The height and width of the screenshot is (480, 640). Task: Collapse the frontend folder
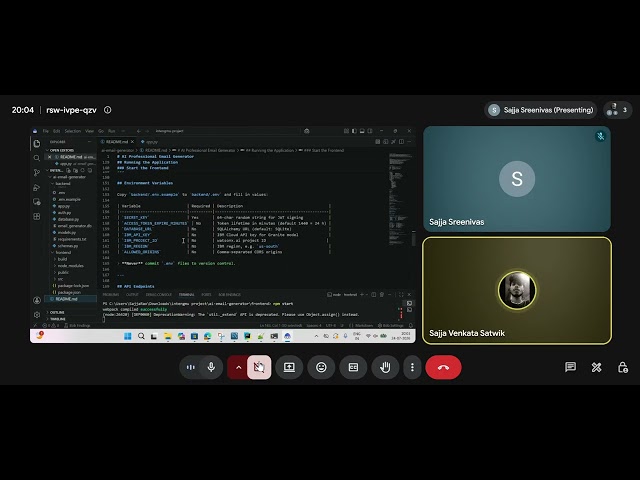click(63, 252)
